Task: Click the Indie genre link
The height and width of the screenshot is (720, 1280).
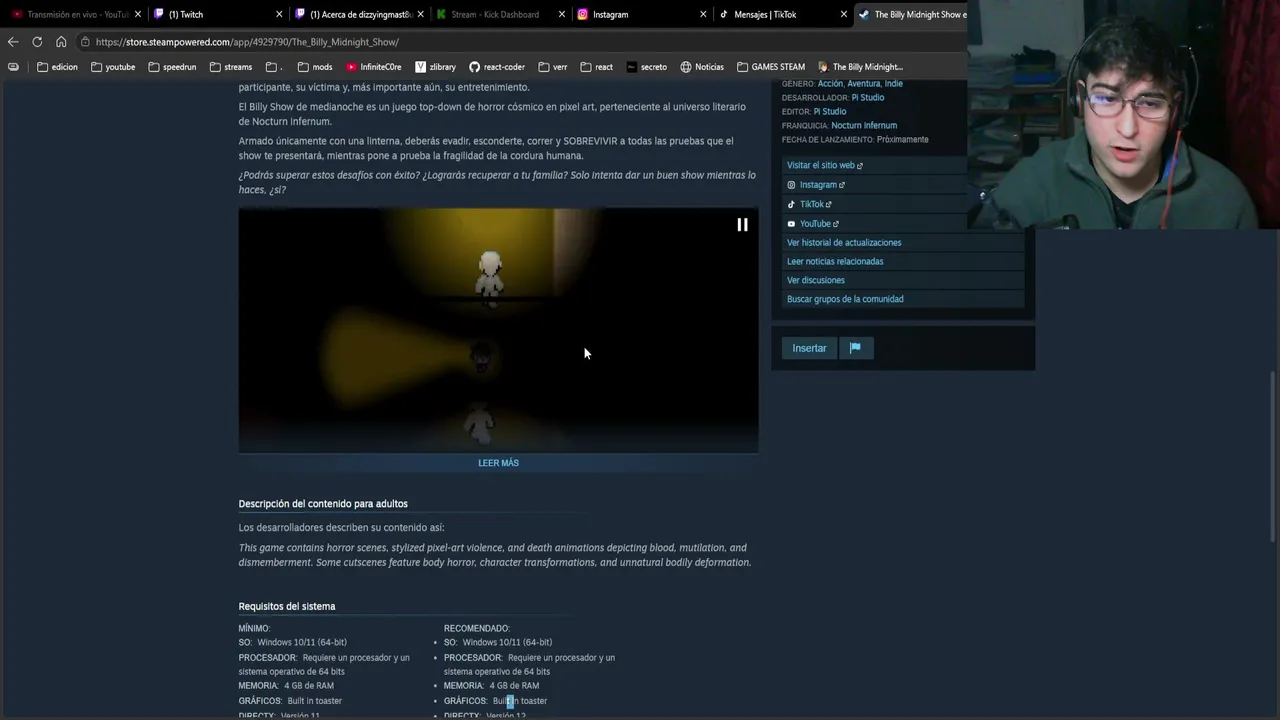Action: coord(893,84)
